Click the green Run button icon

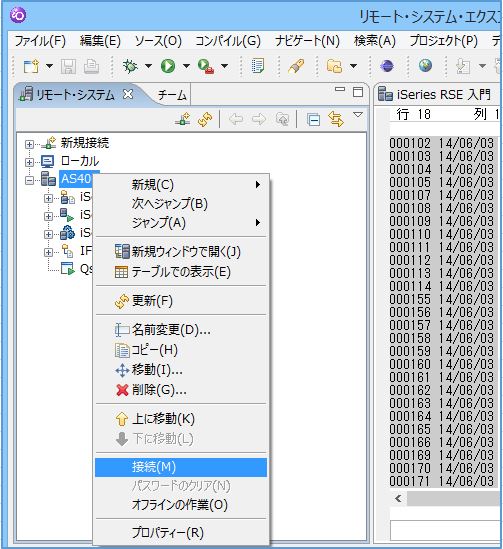[168, 66]
